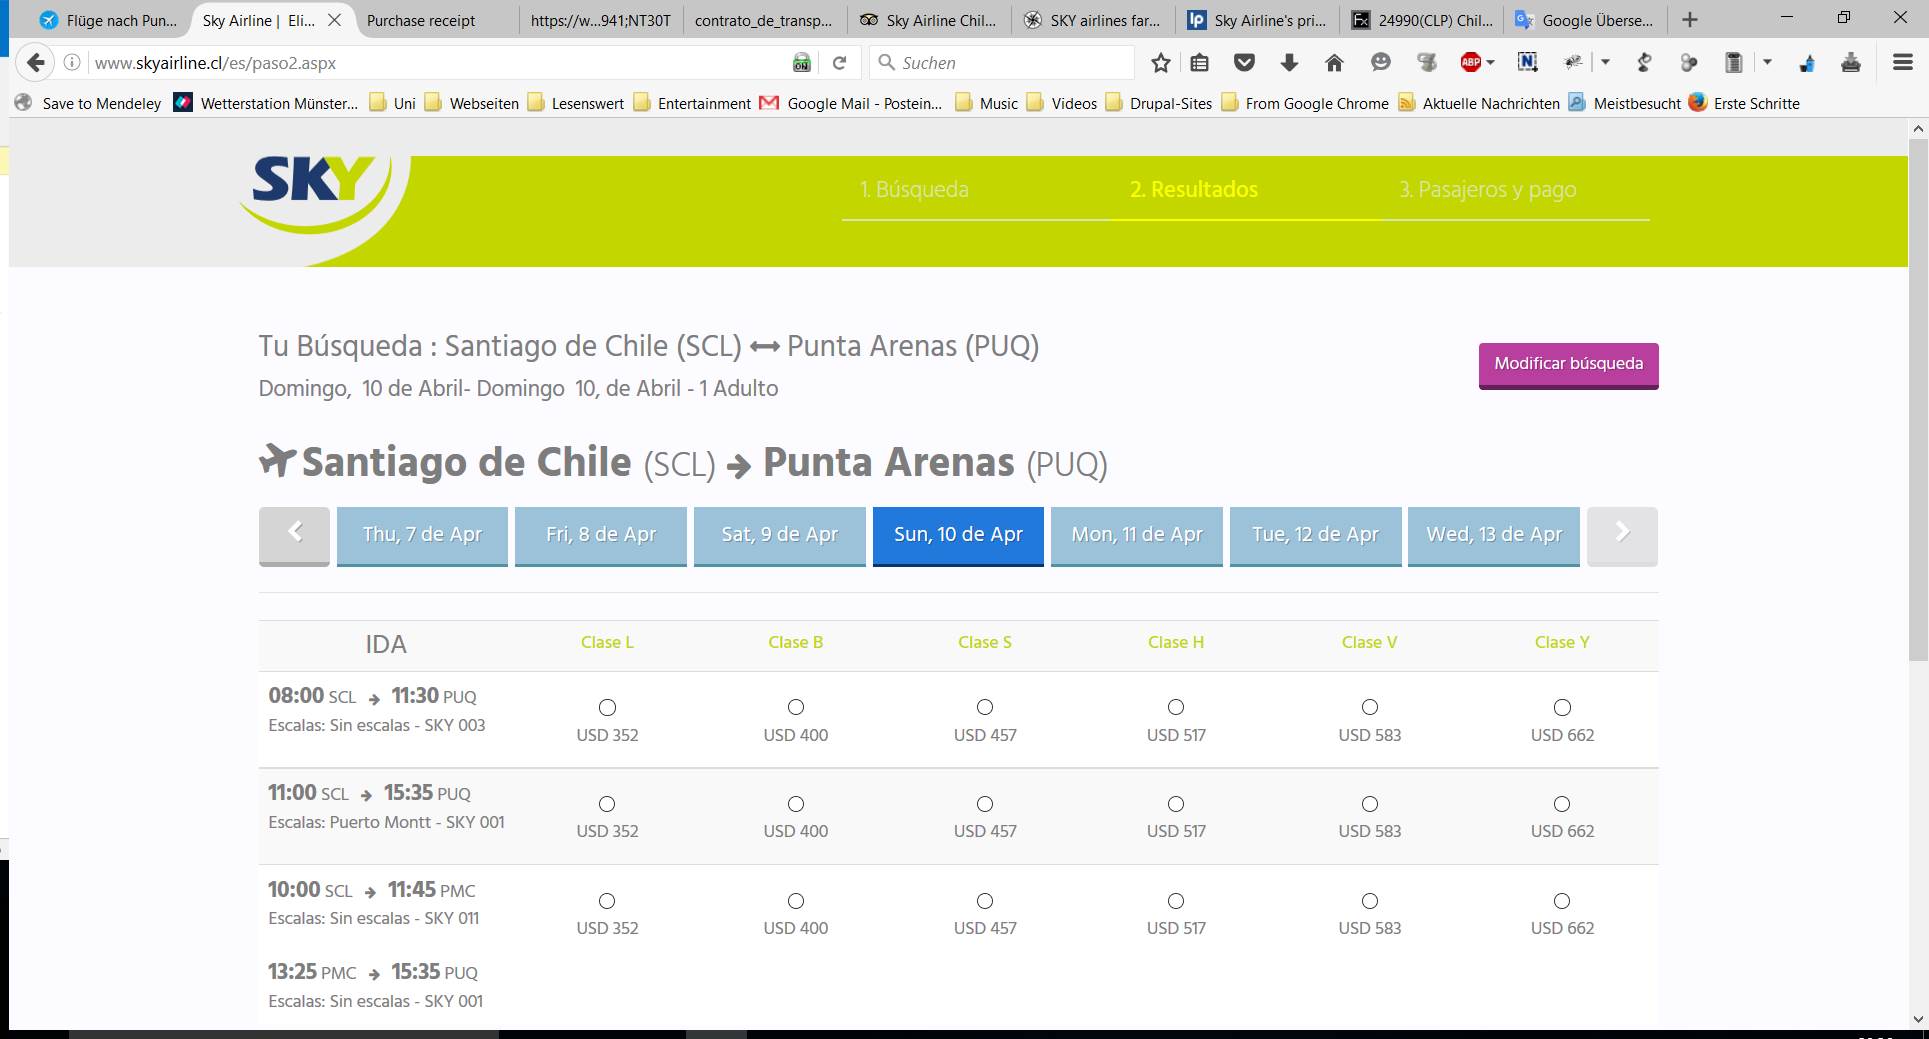Choose Clase V for the 11:00 SKY 001 flight

[1370, 804]
